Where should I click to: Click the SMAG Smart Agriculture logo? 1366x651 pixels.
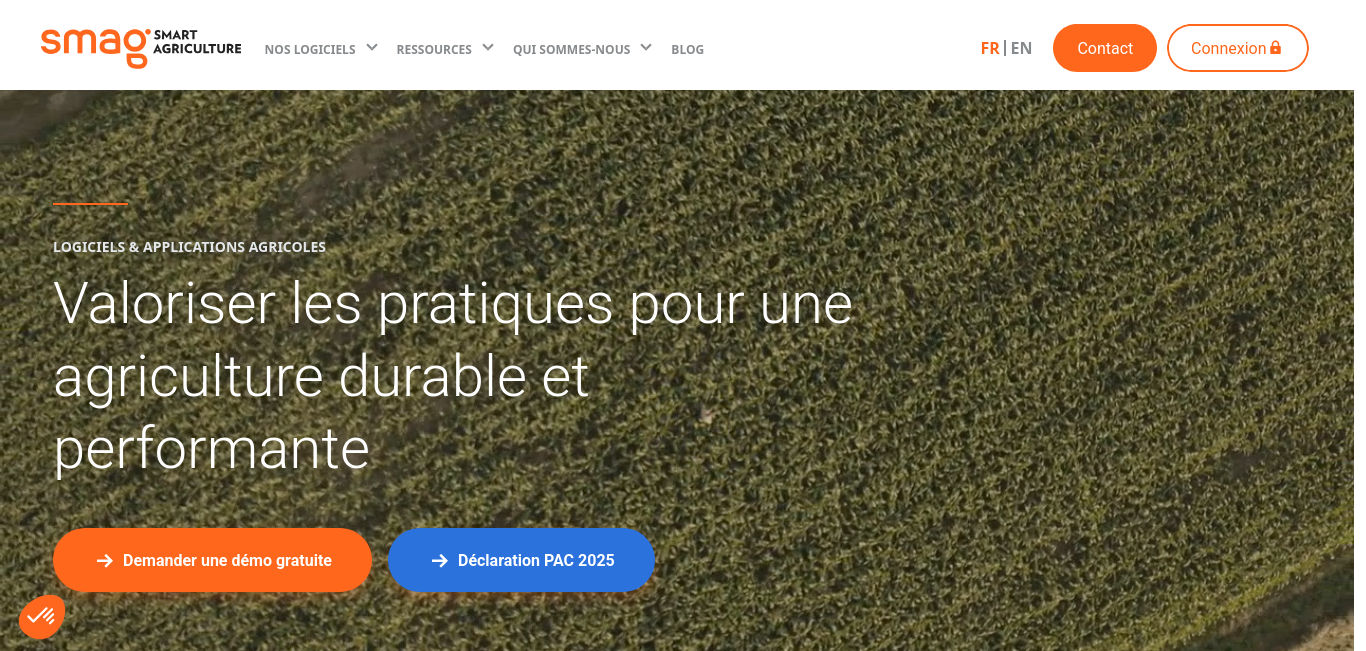click(141, 47)
